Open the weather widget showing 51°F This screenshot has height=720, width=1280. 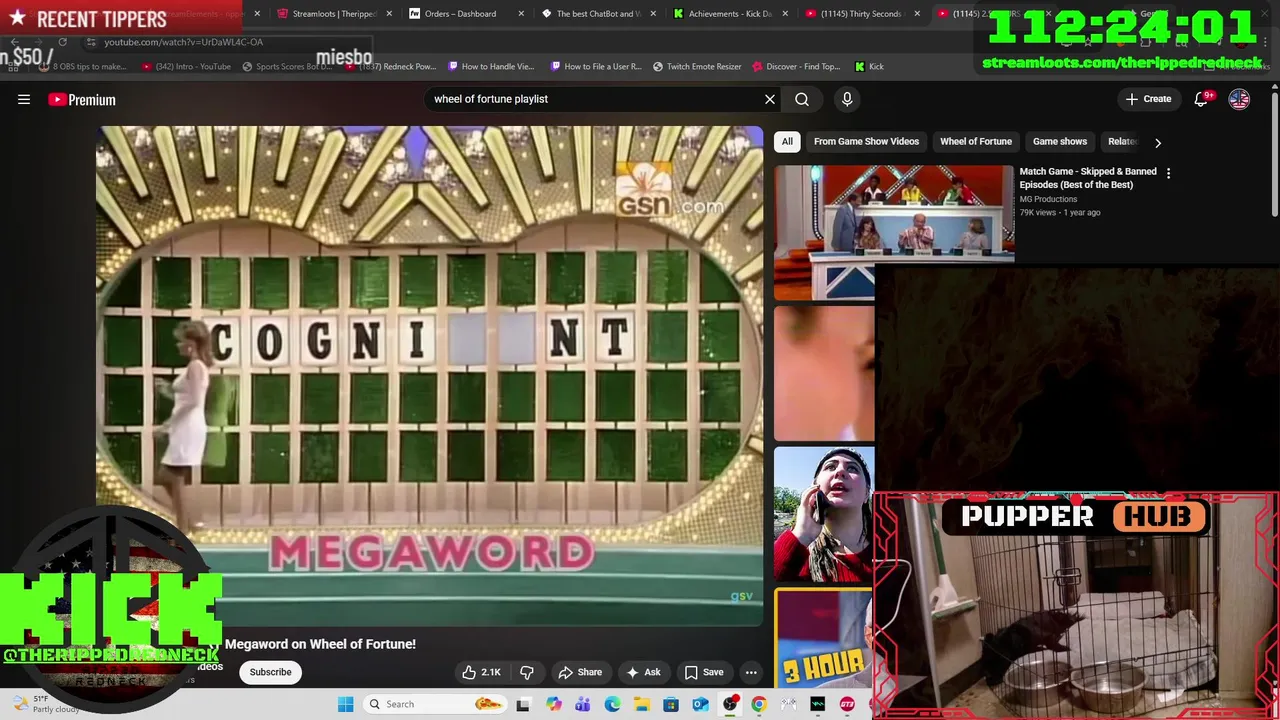tap(45, 704)
